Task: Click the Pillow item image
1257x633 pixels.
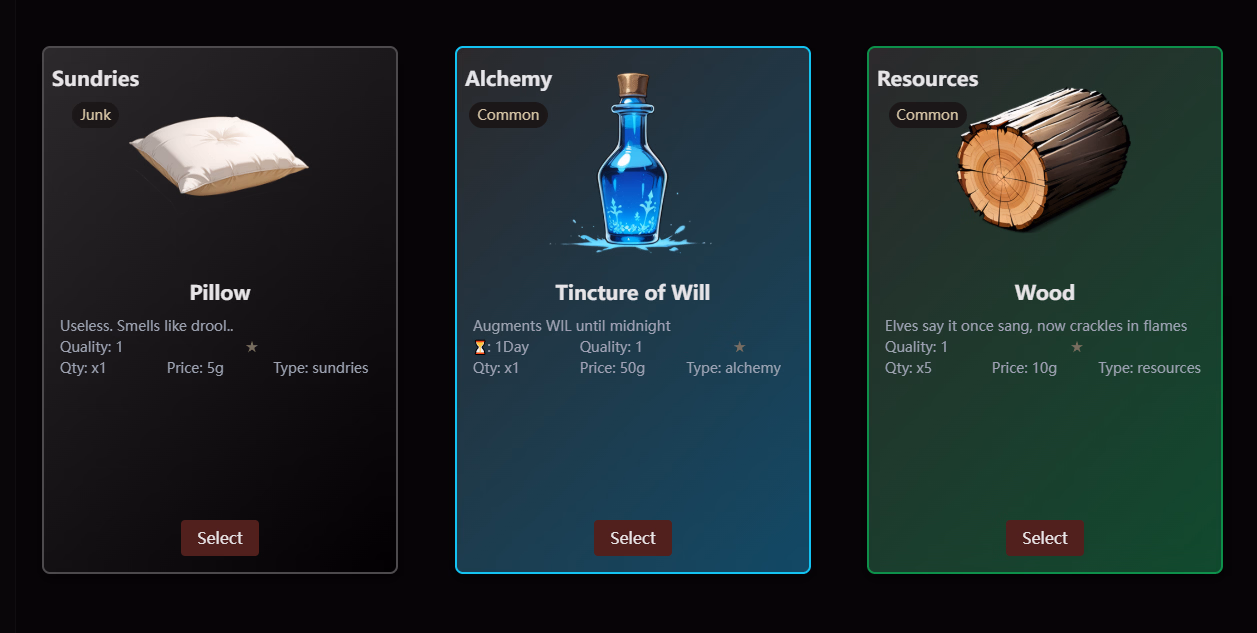Action: pos(219,157)
